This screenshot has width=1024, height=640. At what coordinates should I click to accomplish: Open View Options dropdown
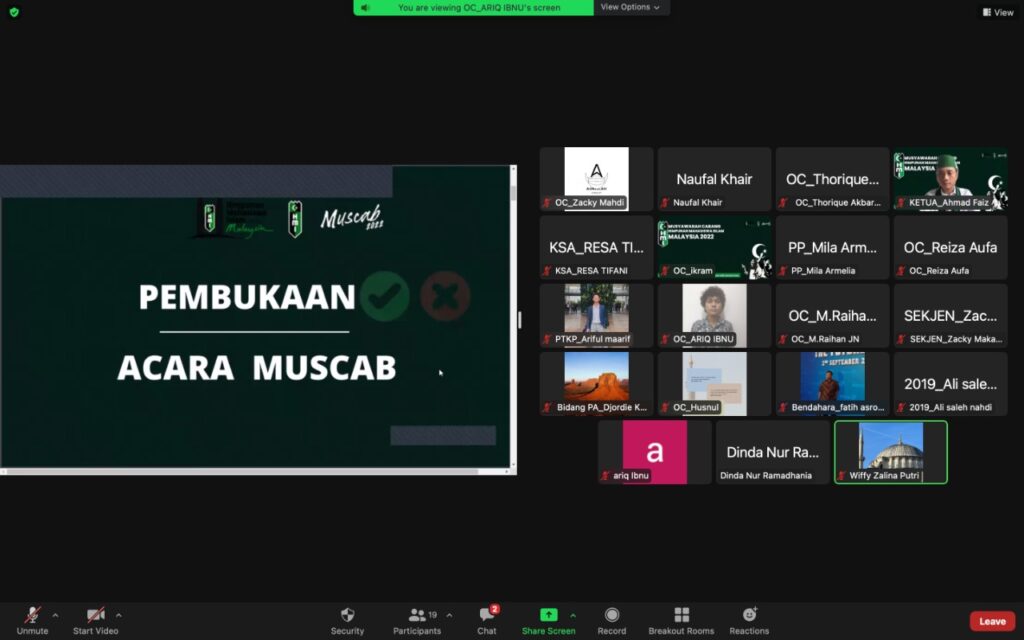click(x=630, y=7)
